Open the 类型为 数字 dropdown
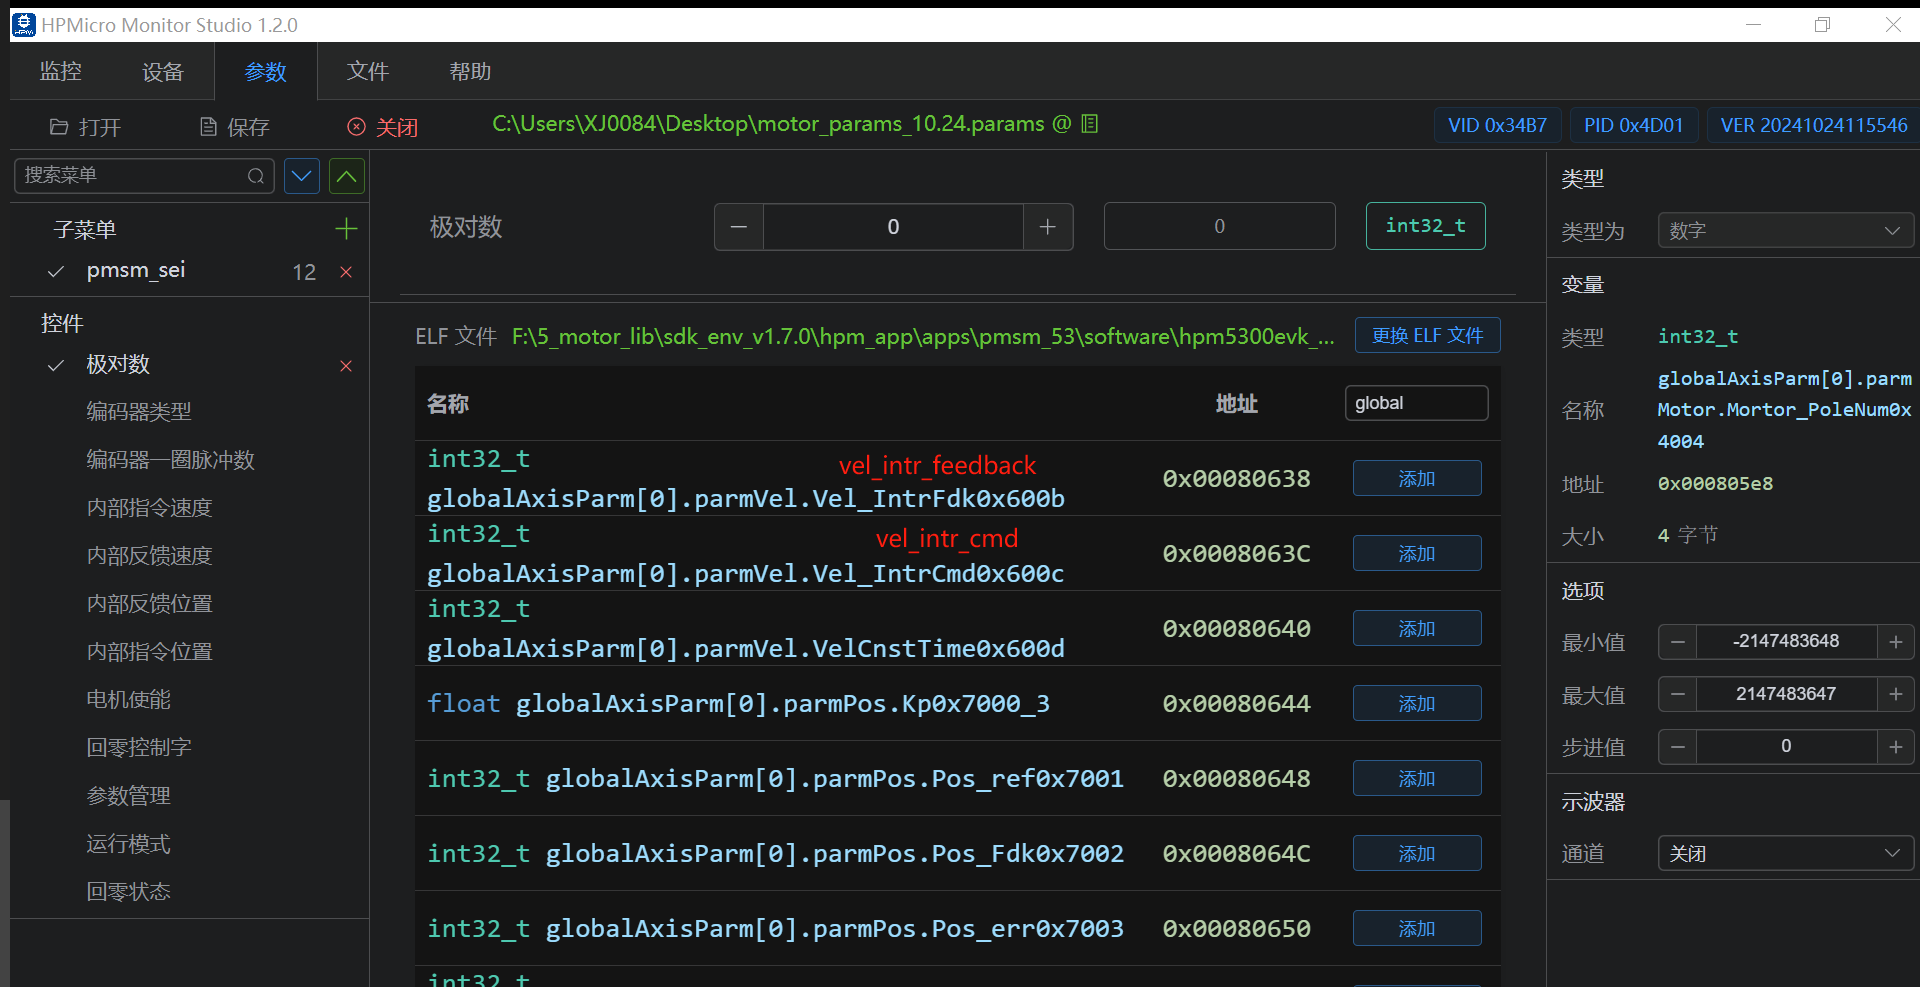This screenshot has height=987, width=1920. pos(1785,231)
